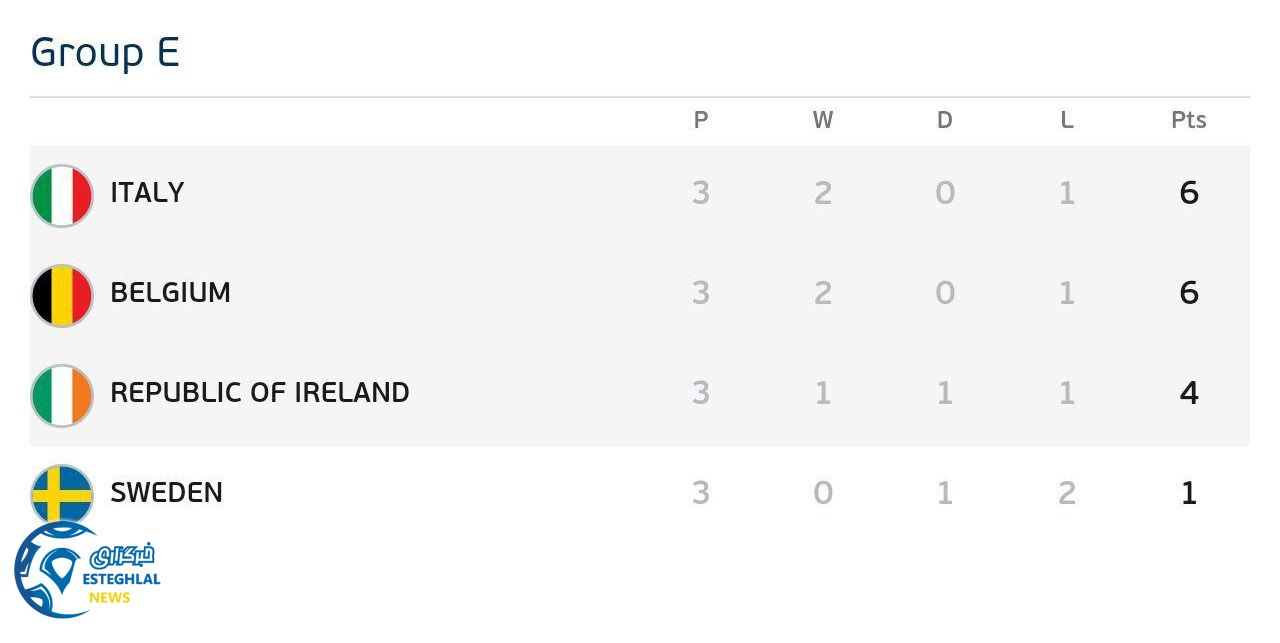Open the REPUBLIC OF IRELAND team link
1280x643 pixels.
[x=259, y=392]
